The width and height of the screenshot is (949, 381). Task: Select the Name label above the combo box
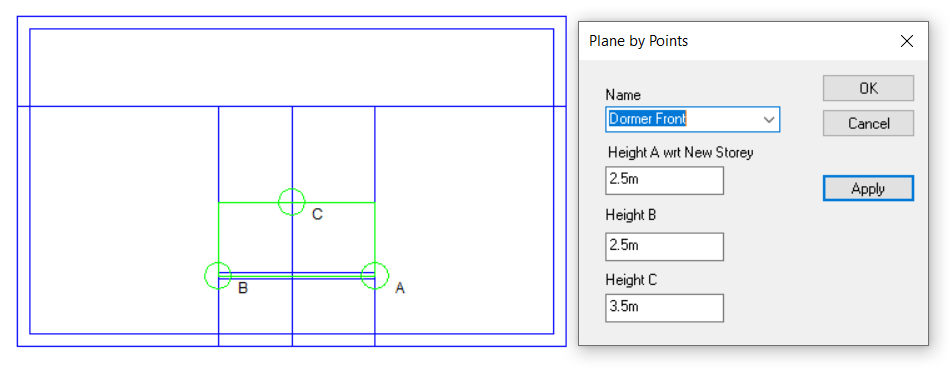(623, 95)
